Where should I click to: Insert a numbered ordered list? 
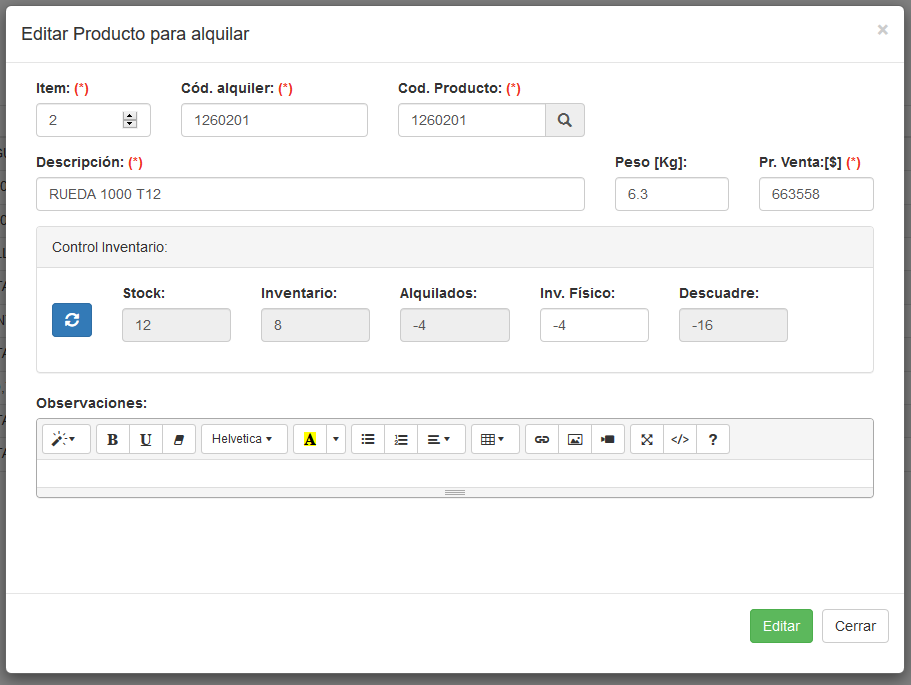coord(401,439)
